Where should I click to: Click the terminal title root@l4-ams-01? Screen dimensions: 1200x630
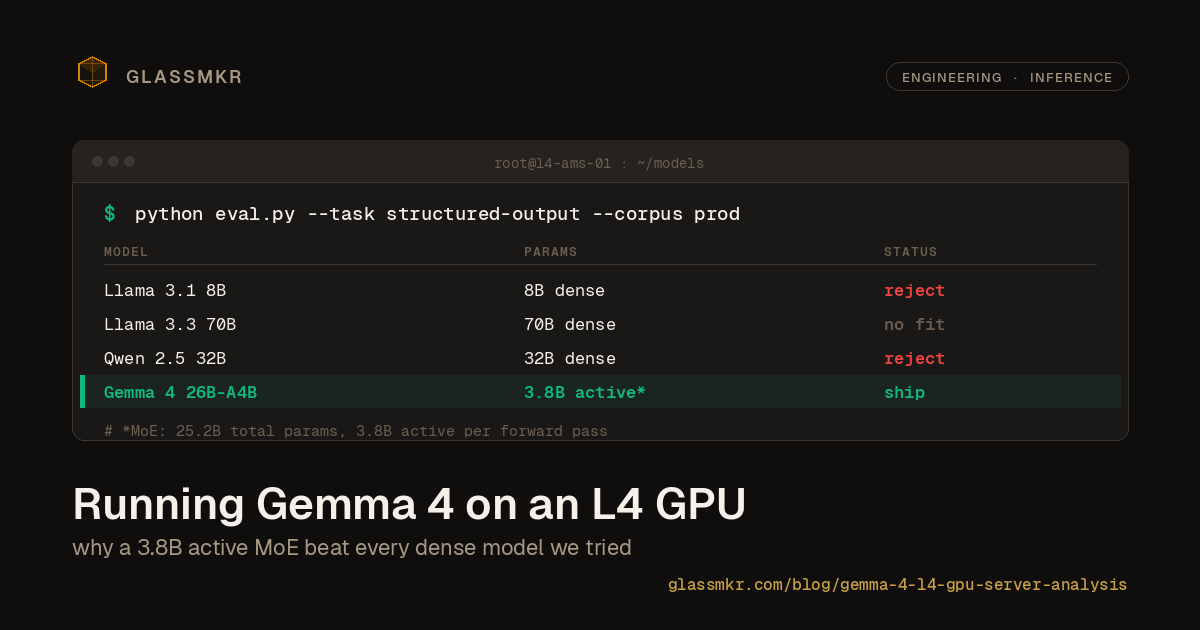point(599,163)
